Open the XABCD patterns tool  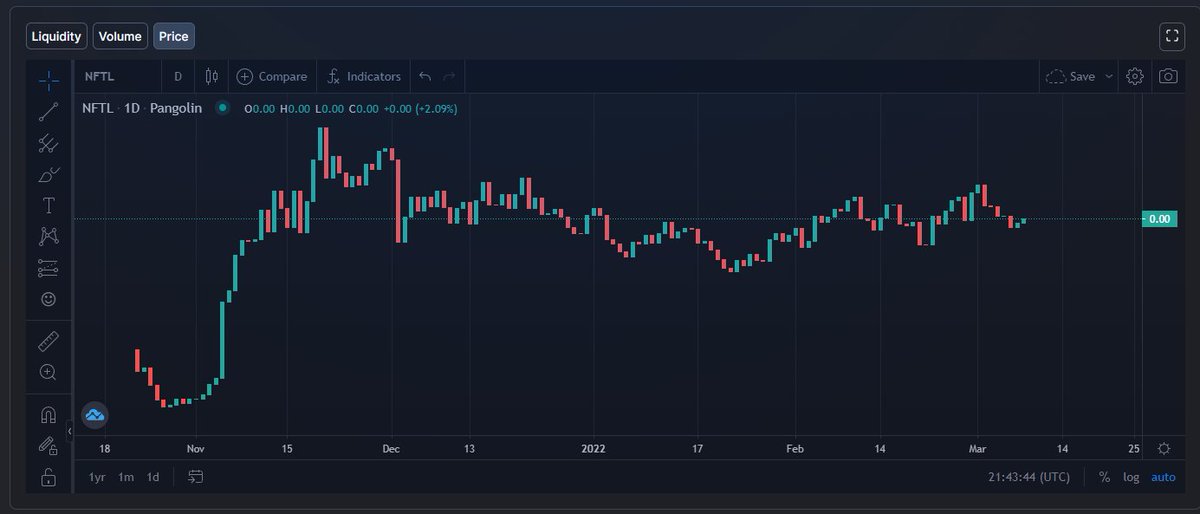pos(48,236)
